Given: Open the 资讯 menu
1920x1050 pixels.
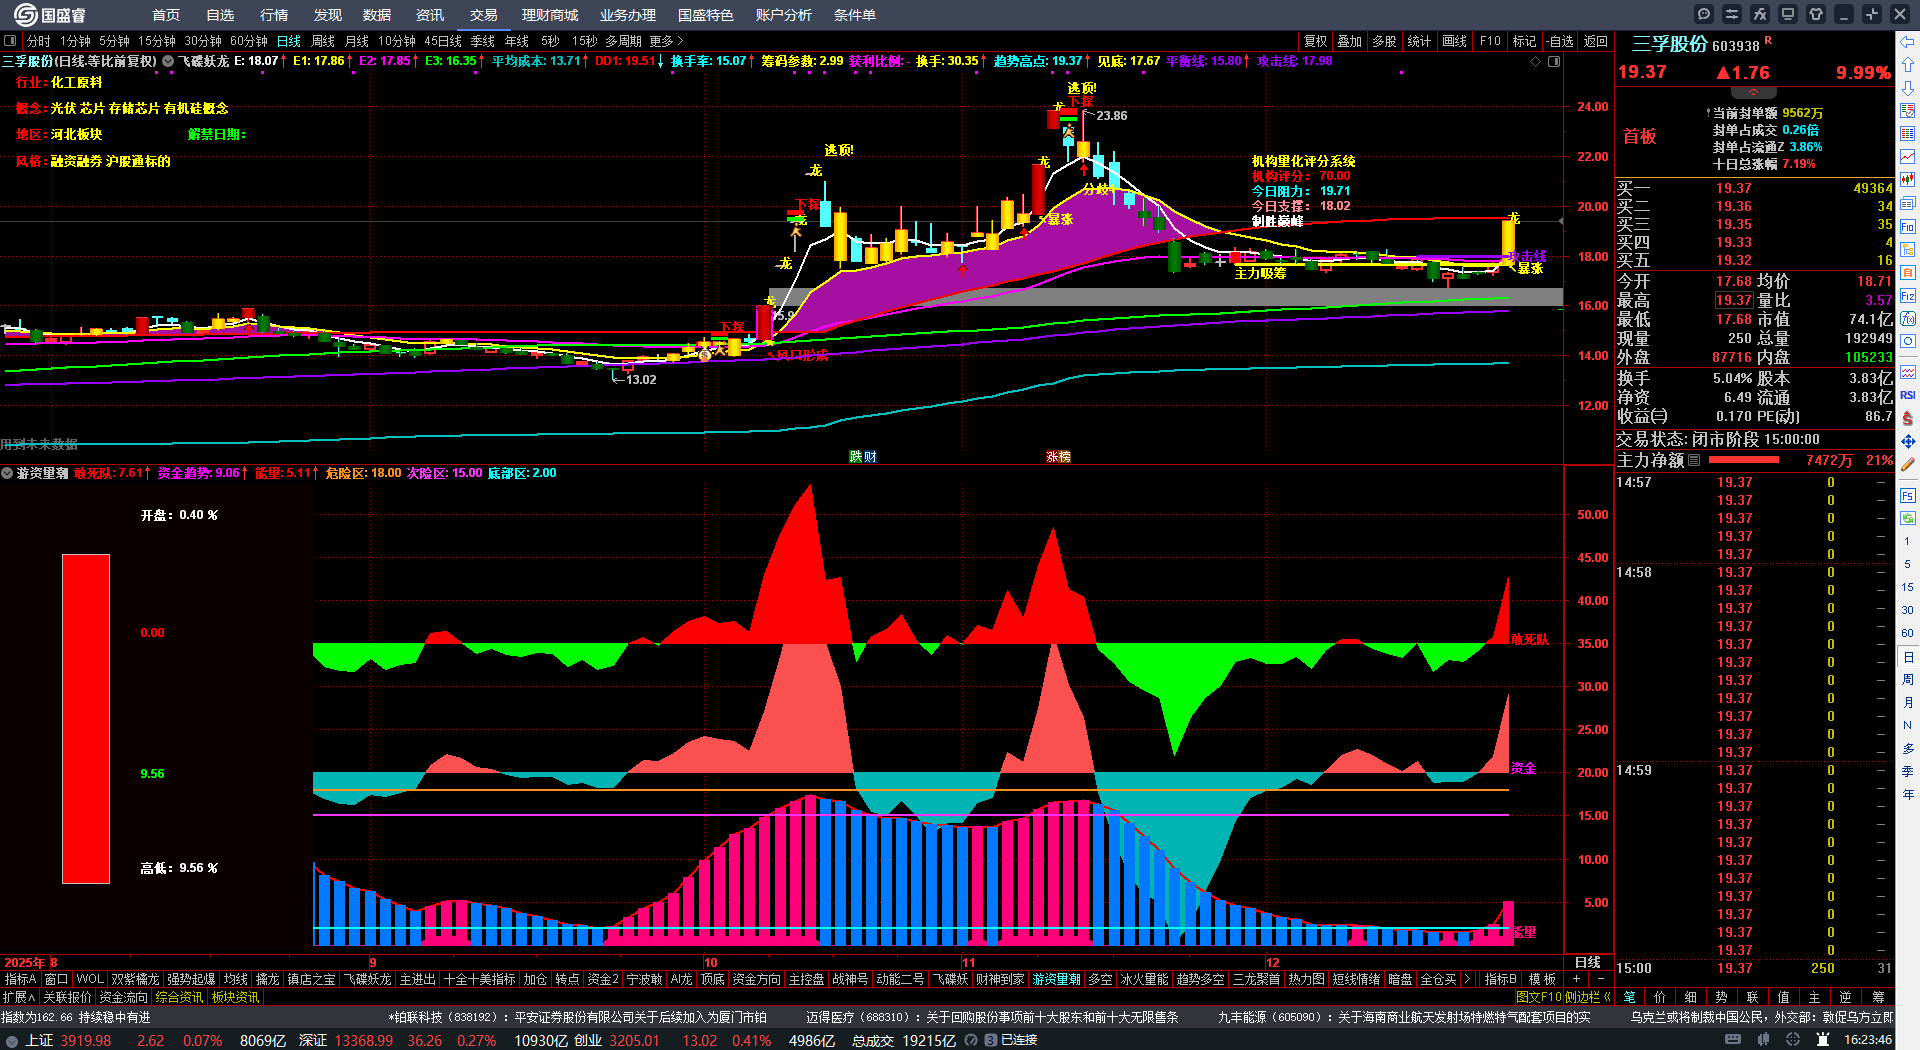Looking at the screenshot, I should click(x=430, y=15).
